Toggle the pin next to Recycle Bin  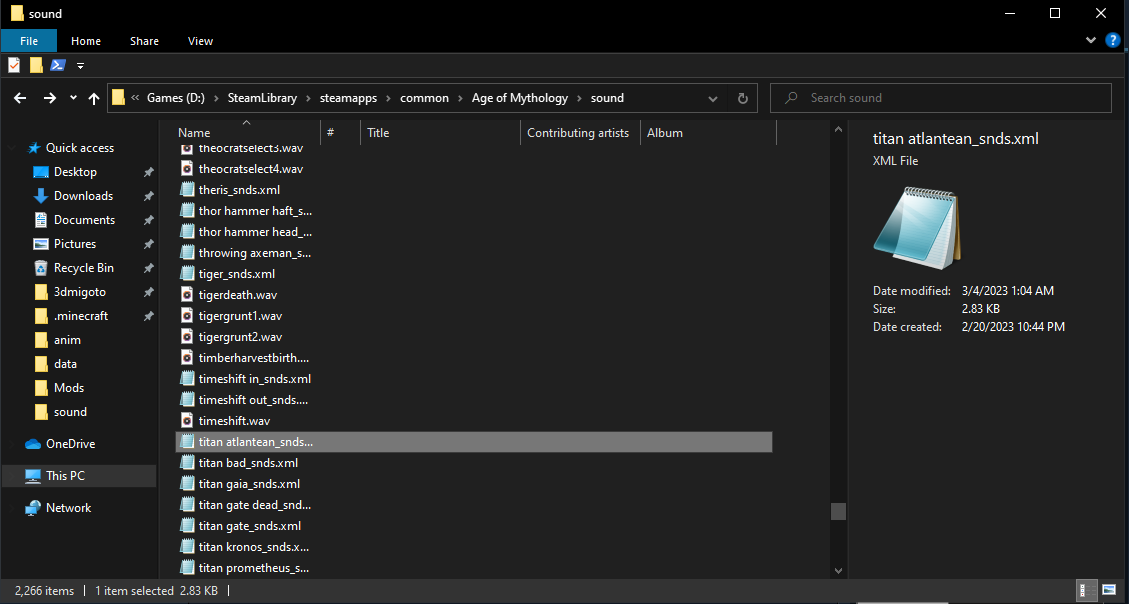[148, 268]
